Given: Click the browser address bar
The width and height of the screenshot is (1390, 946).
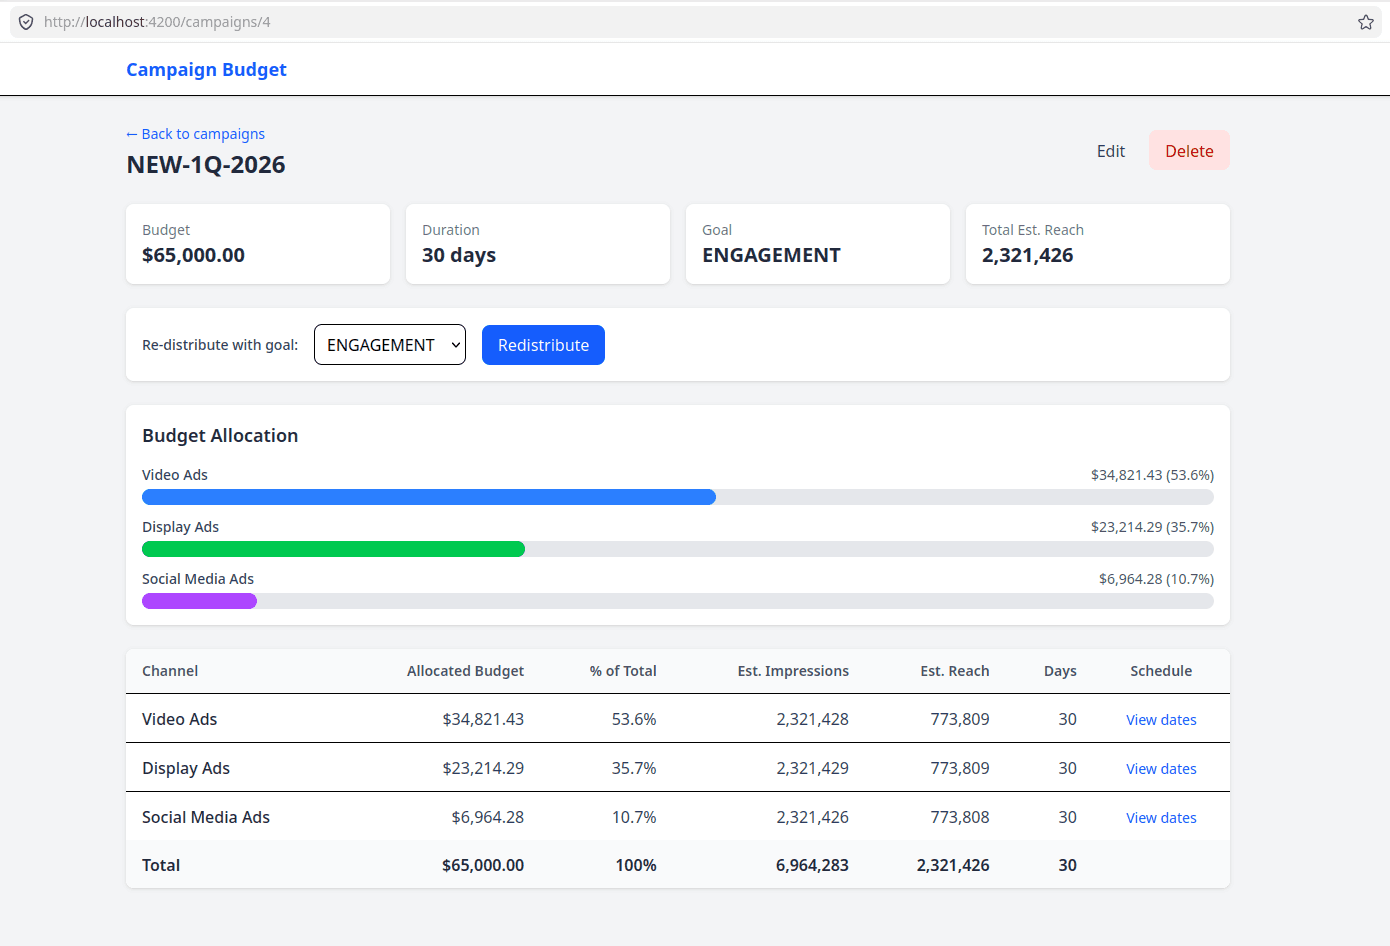Looking at the screenshot, I should tap(400, 21).
